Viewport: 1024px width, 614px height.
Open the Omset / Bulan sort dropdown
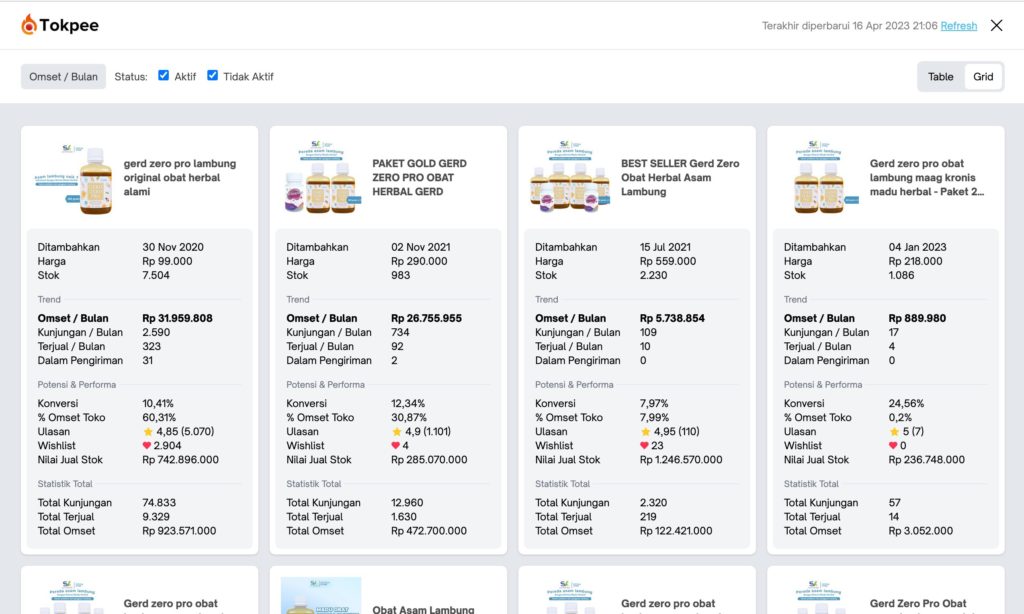(x=63, y=77)
